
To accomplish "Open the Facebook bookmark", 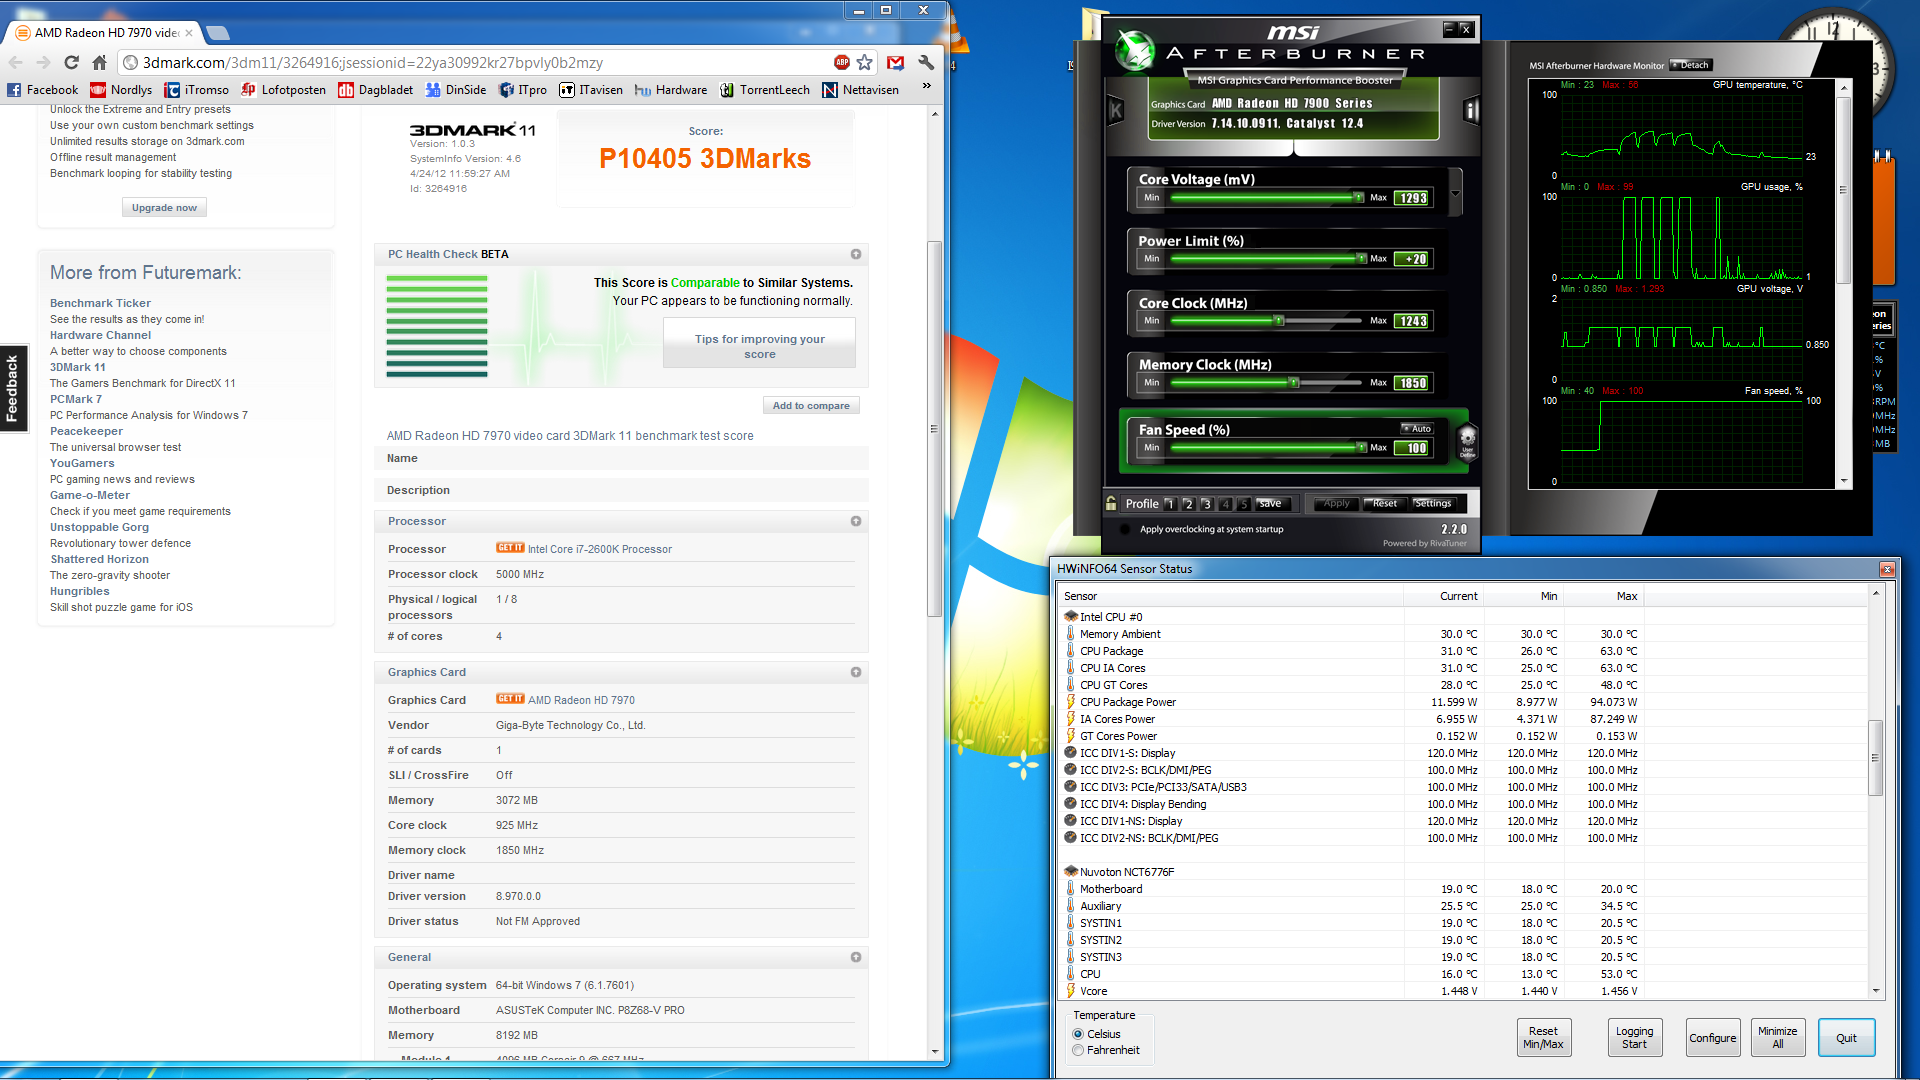I will pos(42,90).
